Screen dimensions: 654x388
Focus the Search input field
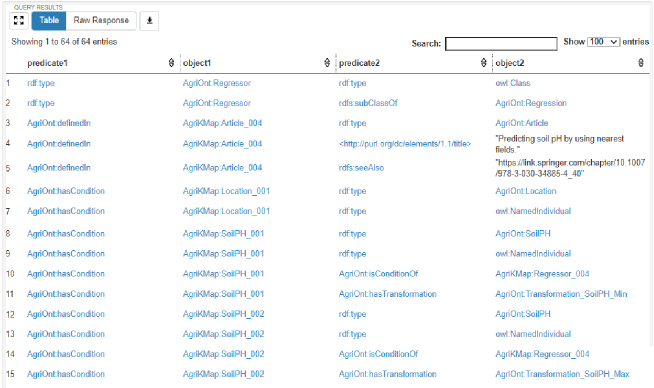click(501, 43)
